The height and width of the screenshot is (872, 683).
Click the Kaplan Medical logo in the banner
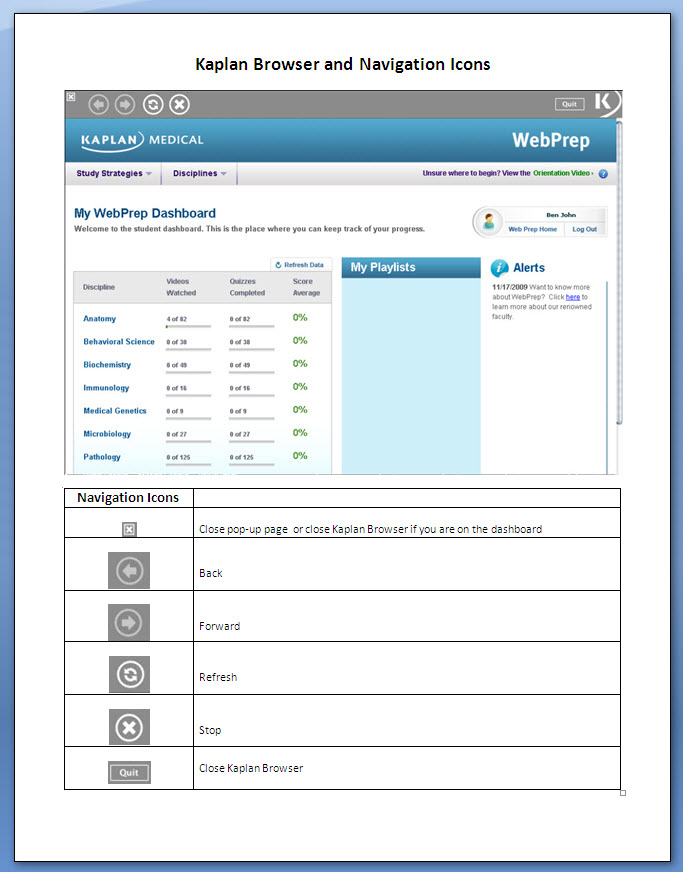pyautogui.click(x=142, y=140)
